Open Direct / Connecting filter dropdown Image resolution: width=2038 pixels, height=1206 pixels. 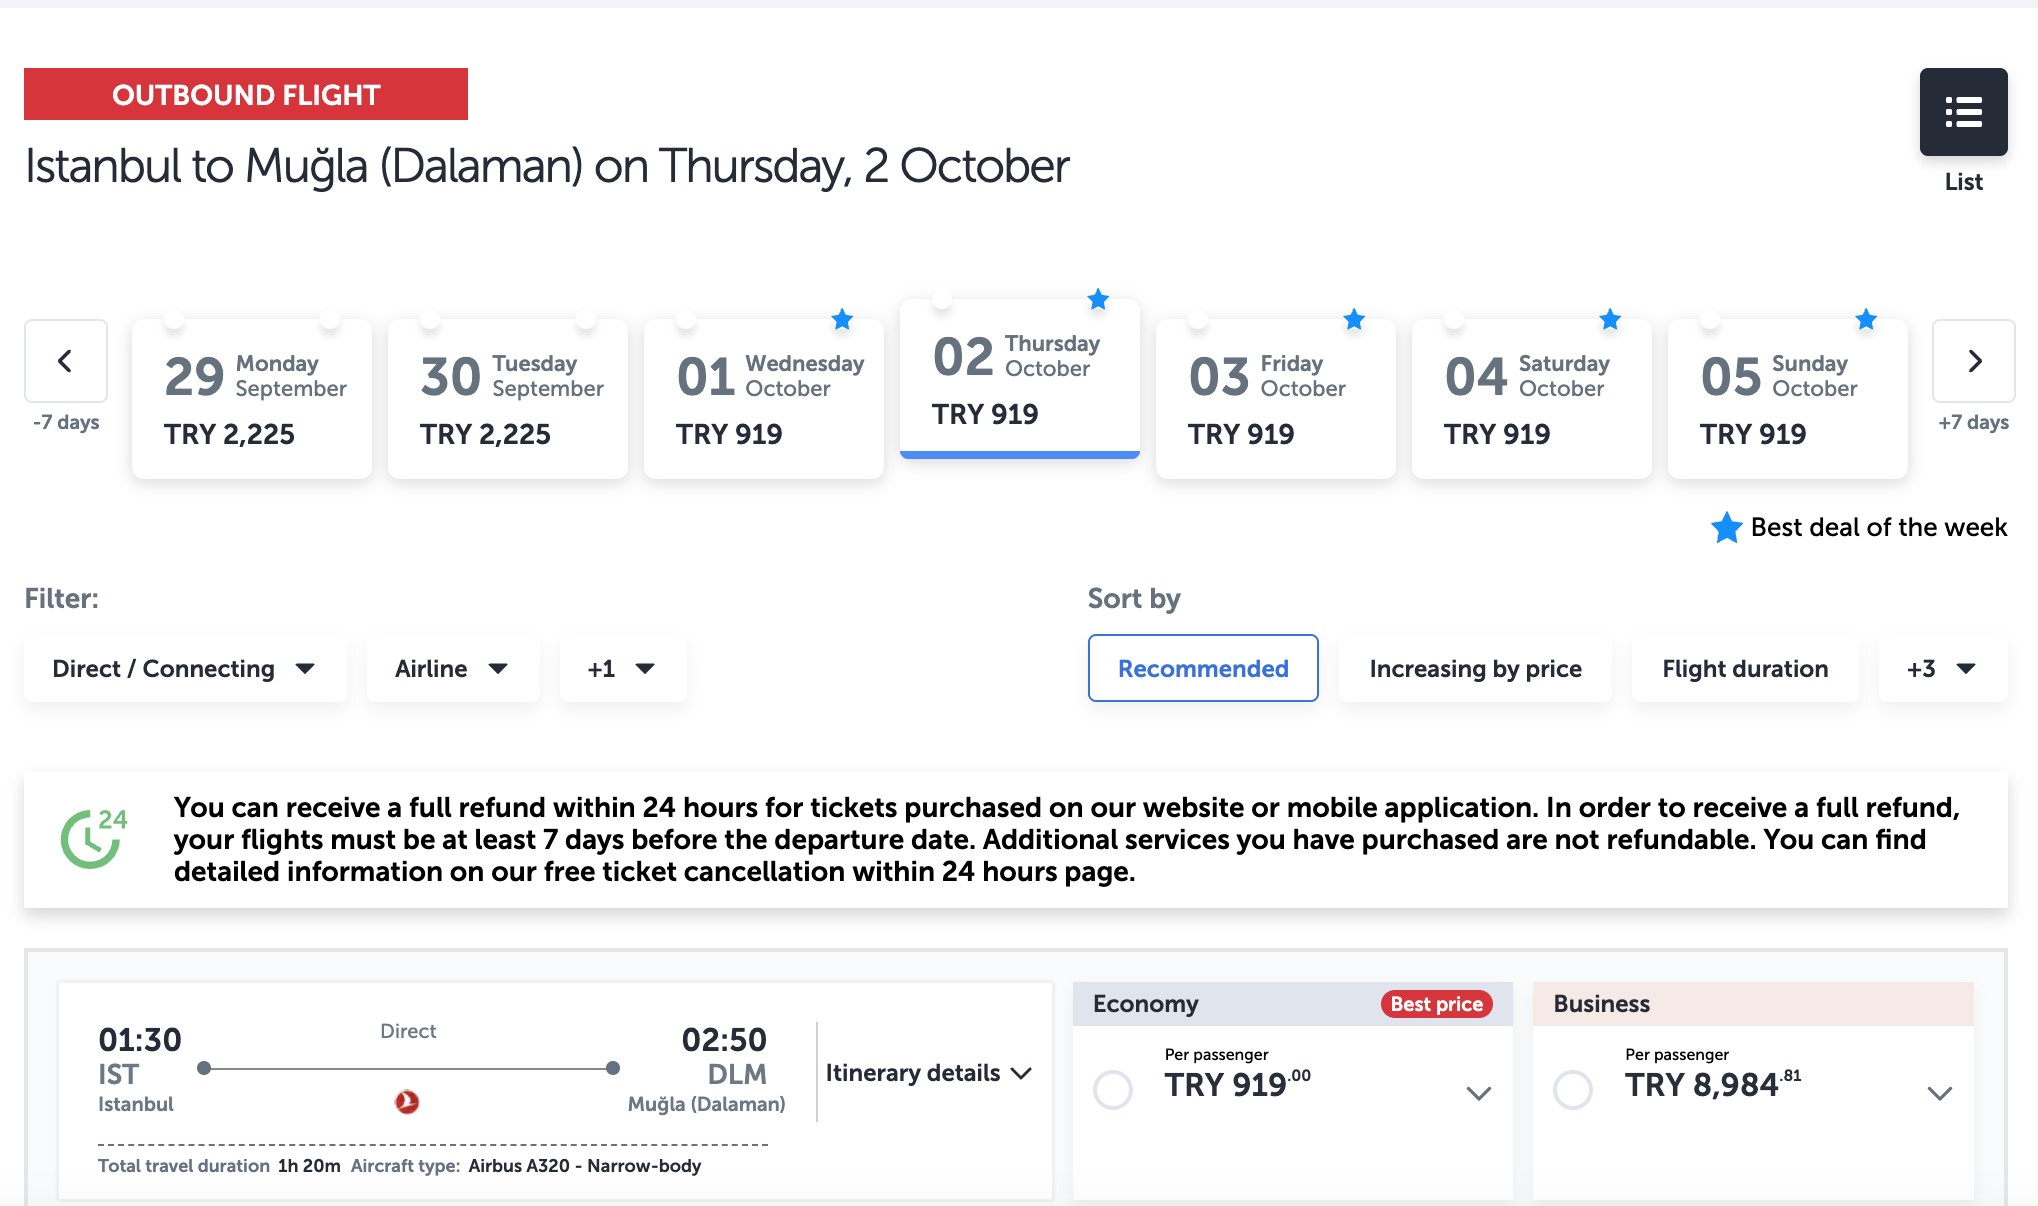point(185,669)
